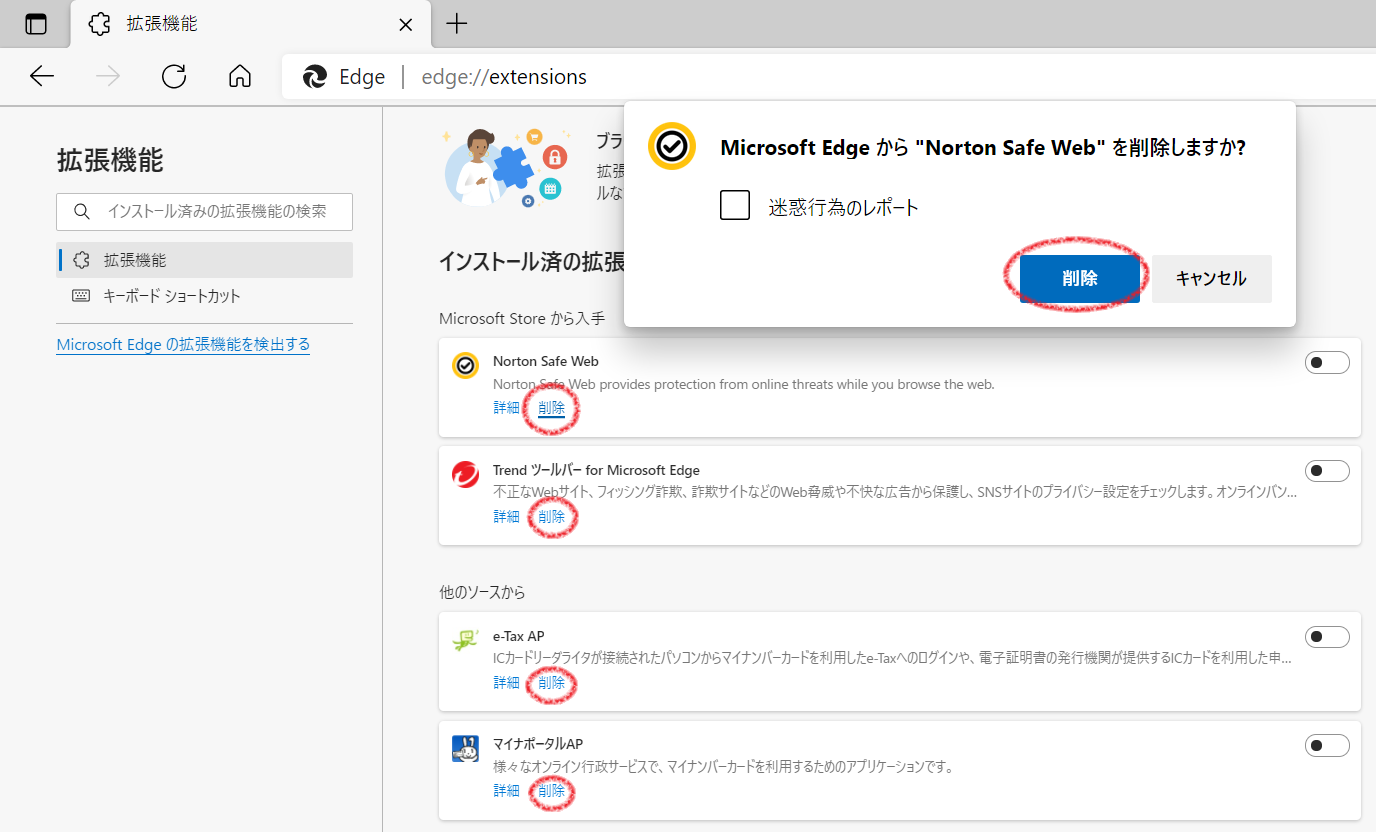The height and width of the screenshot is (832, 1376).
Task: Click the Norton Safe Web extension icon
Action: [464, 365]
